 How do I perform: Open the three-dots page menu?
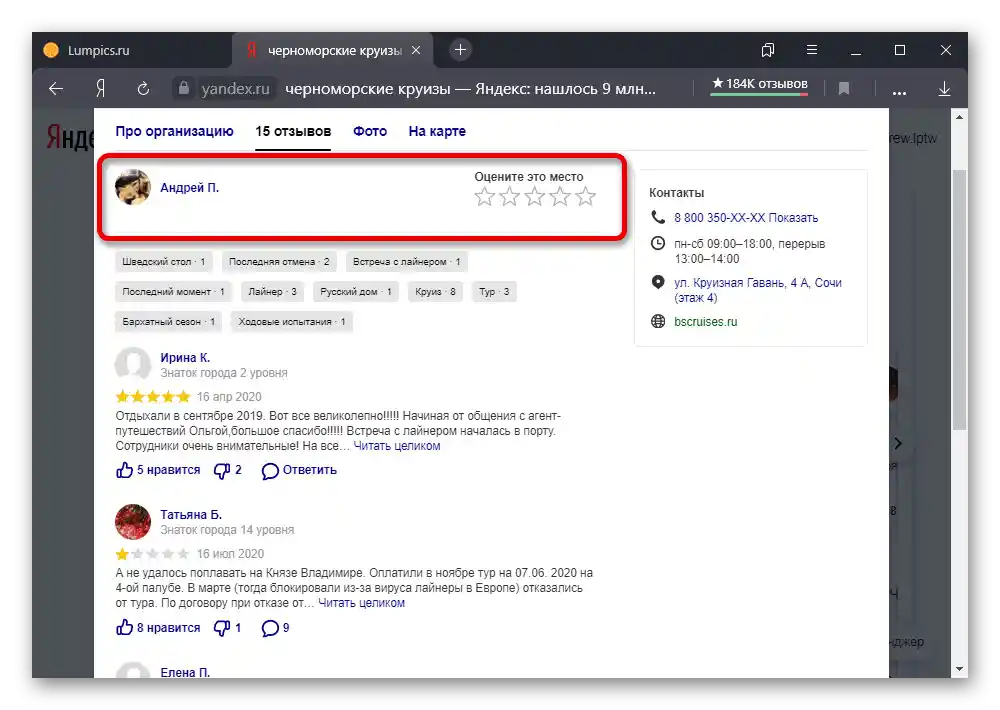coord(899,91)
